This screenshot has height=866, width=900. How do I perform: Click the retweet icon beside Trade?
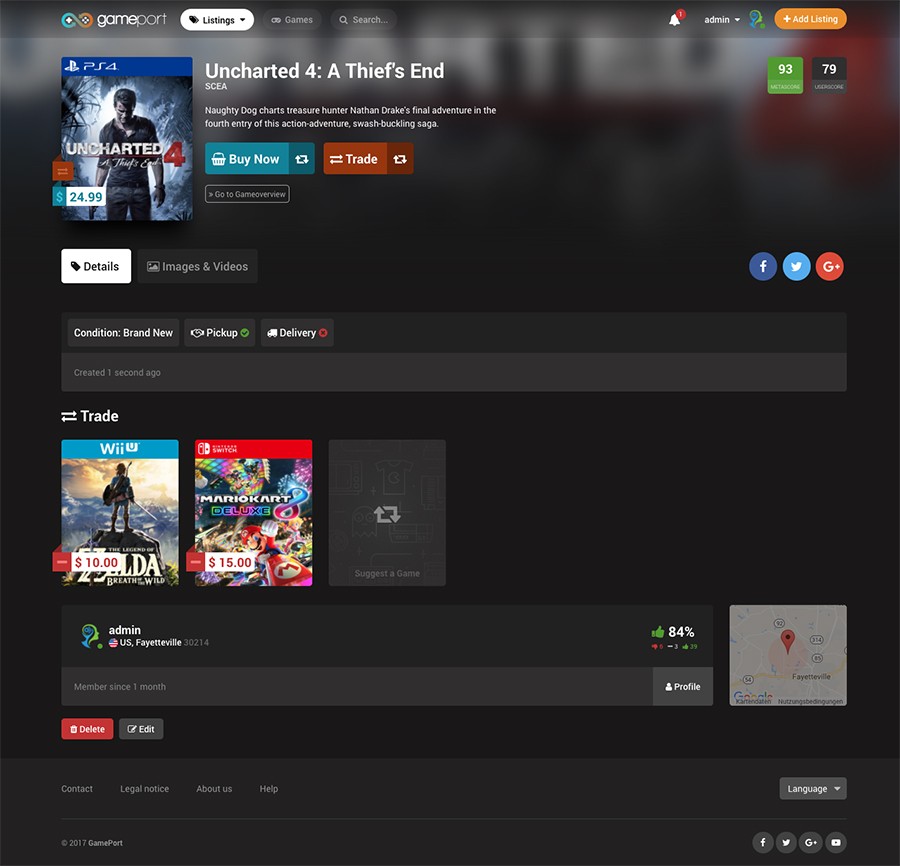click(400, 159)
